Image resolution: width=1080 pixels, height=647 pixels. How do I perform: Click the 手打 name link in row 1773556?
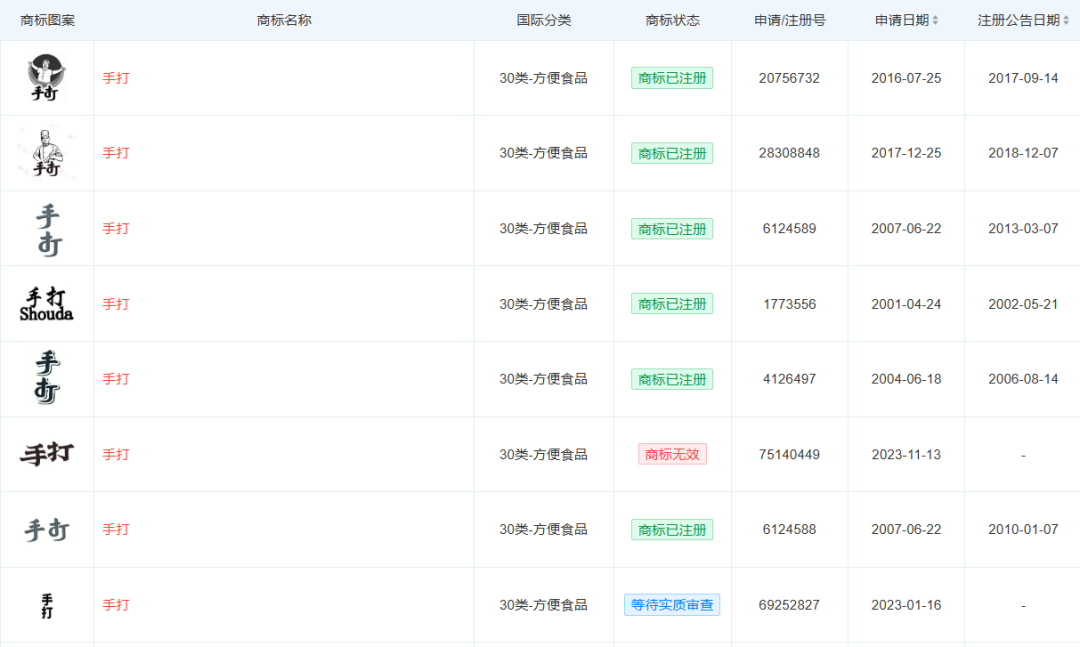pos(116,304)
